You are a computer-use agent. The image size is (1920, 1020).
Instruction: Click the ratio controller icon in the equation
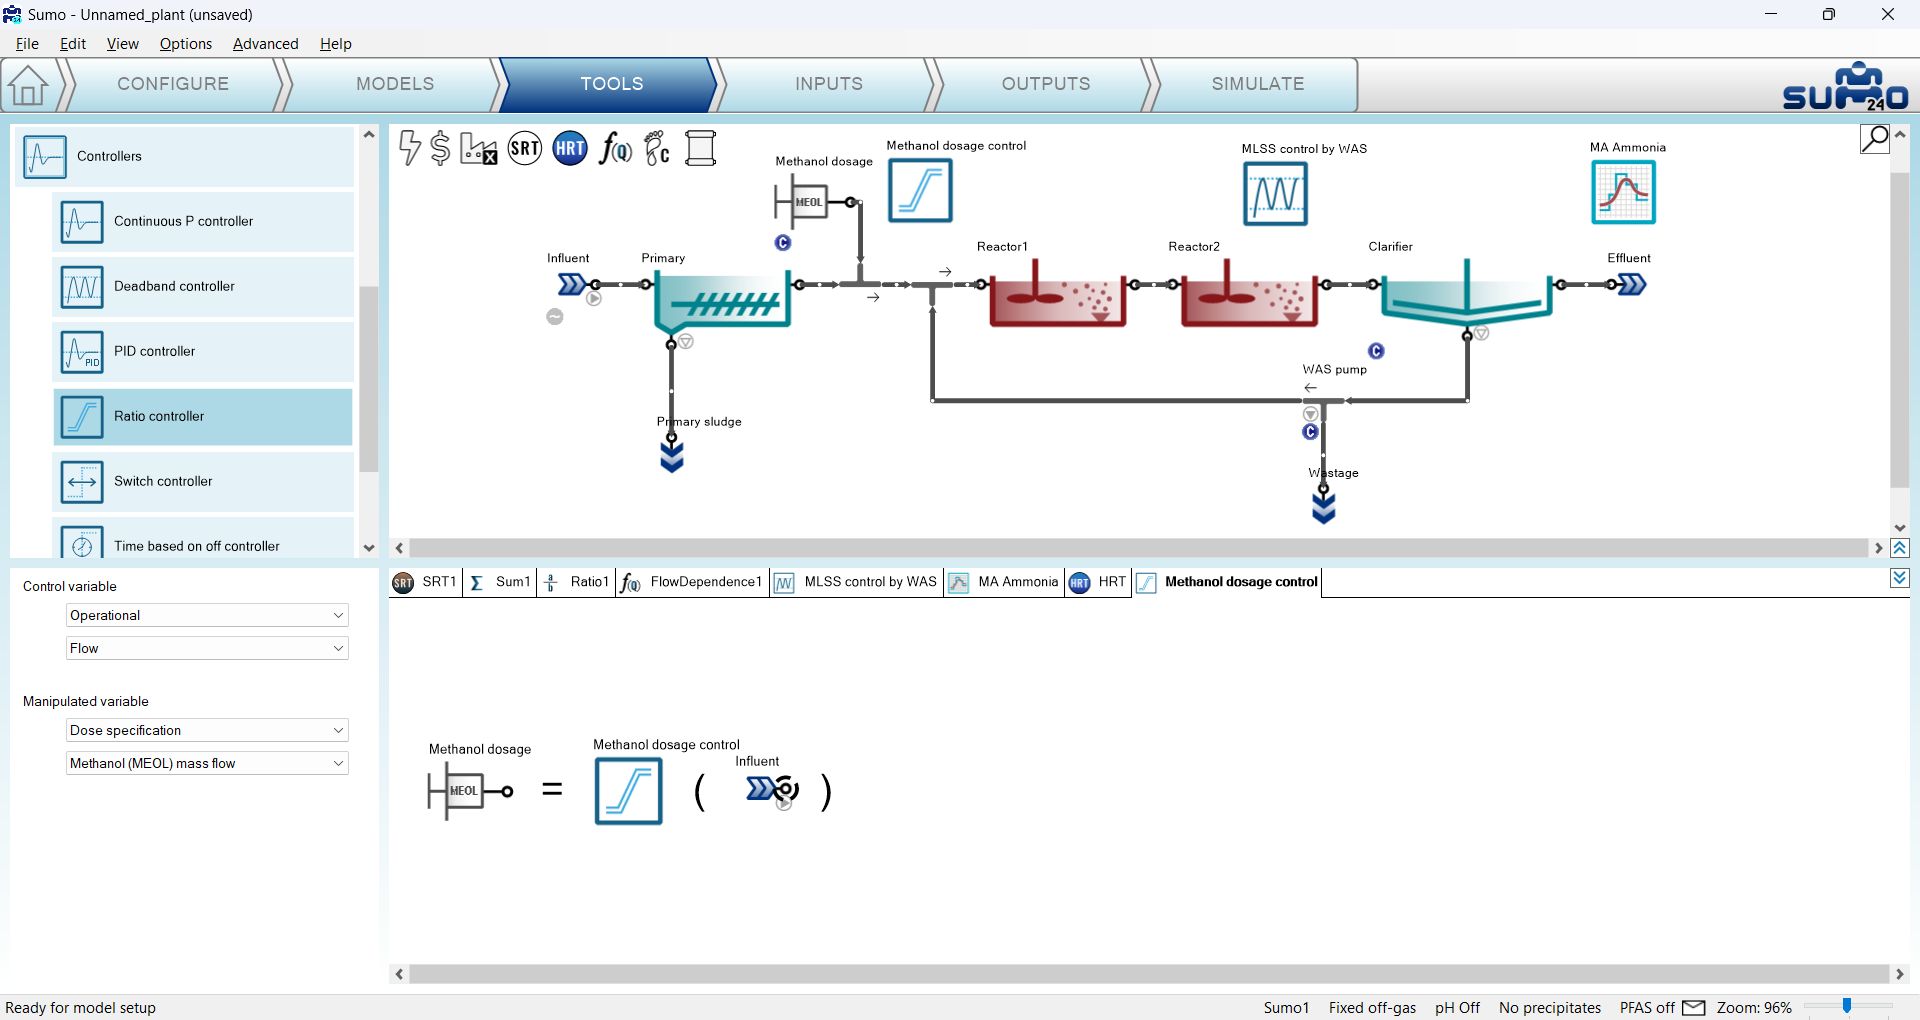click(x=628, y=790)
